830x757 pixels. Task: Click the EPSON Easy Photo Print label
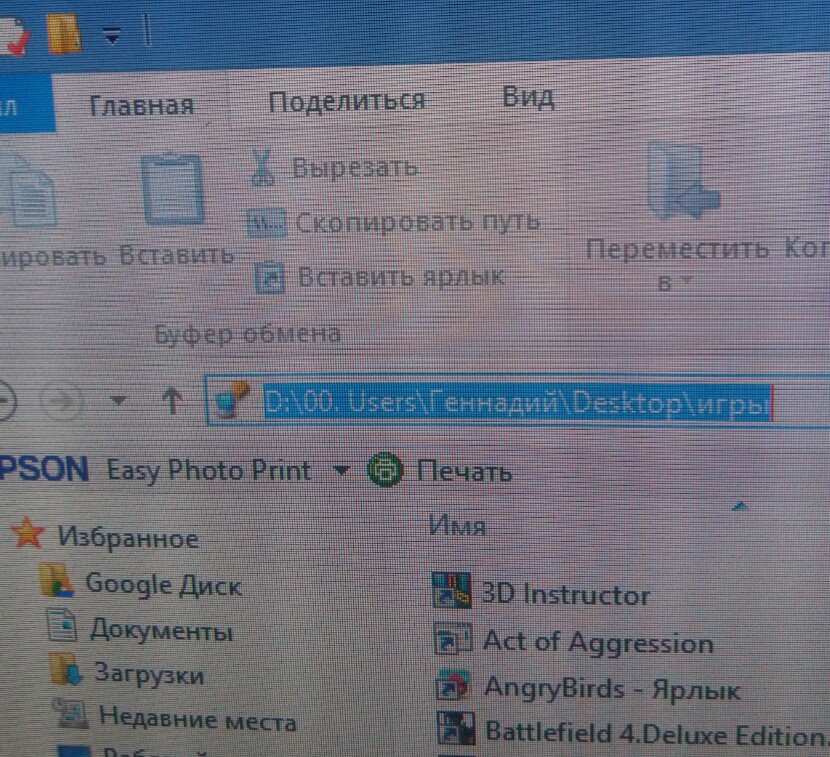(x=156, y=470)
